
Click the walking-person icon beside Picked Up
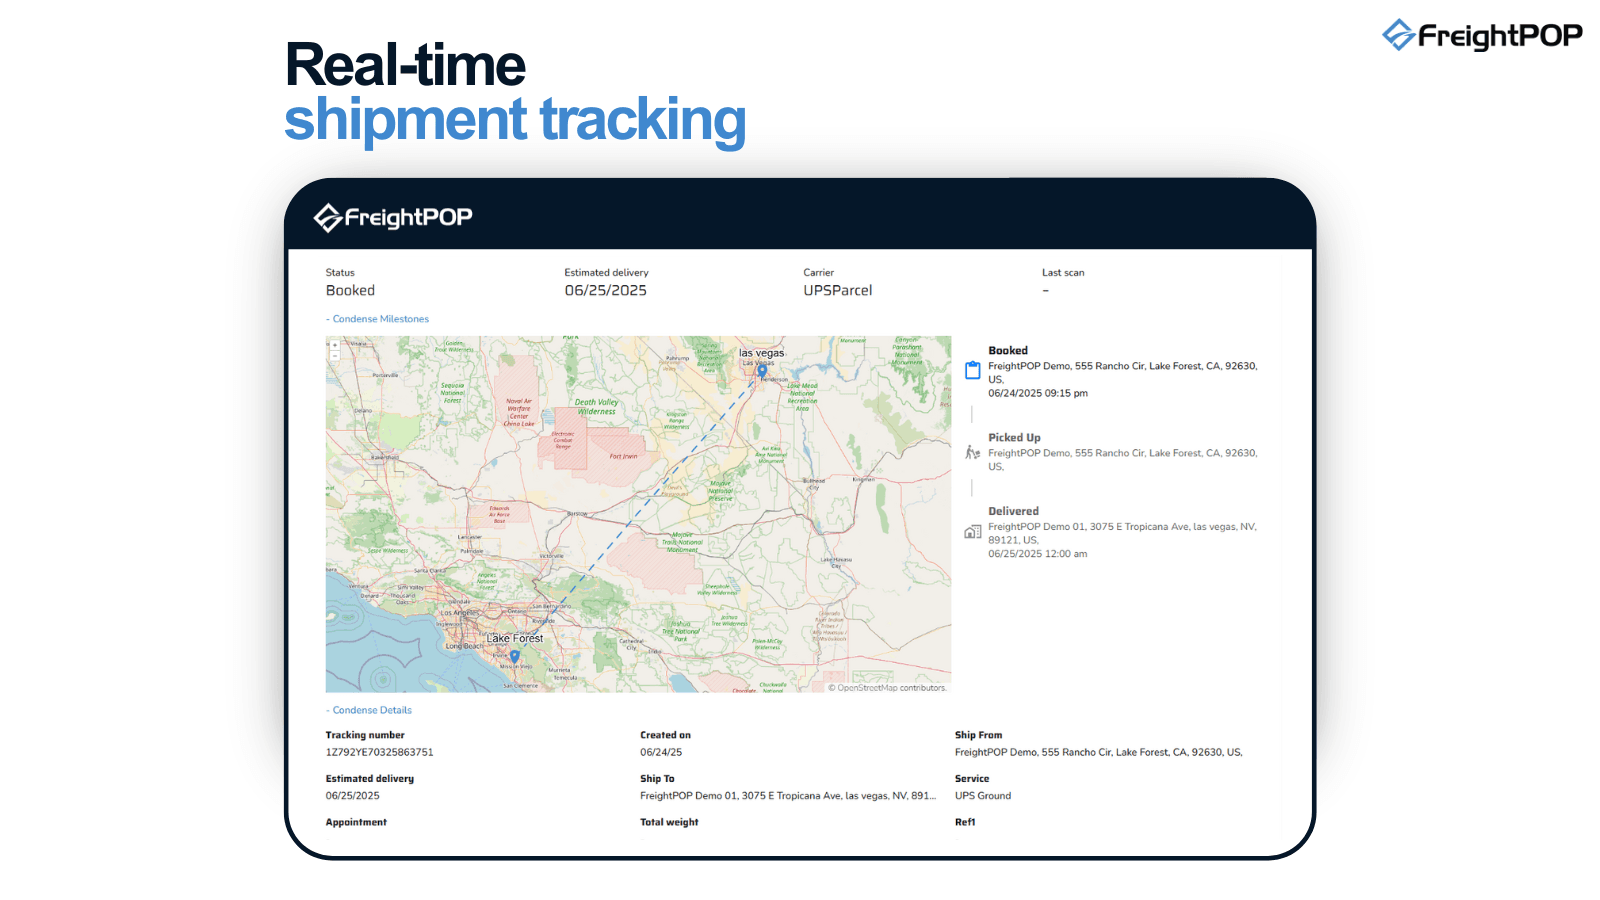coord(972,452)
